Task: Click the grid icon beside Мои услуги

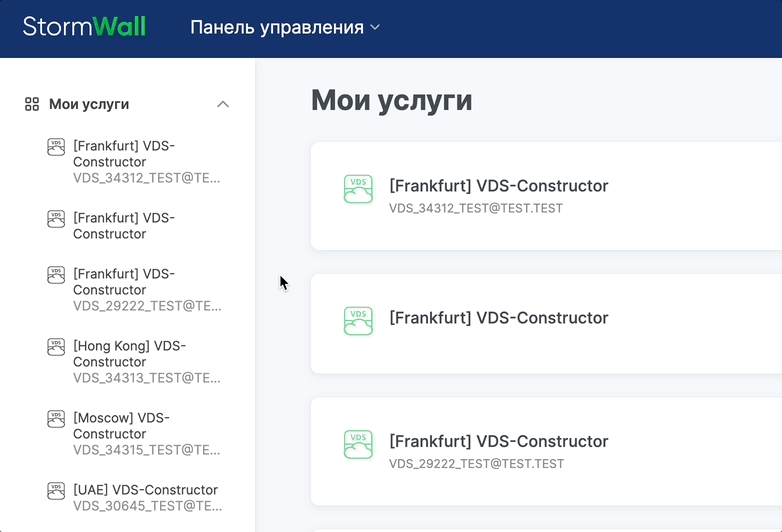Action: (32, 104)
